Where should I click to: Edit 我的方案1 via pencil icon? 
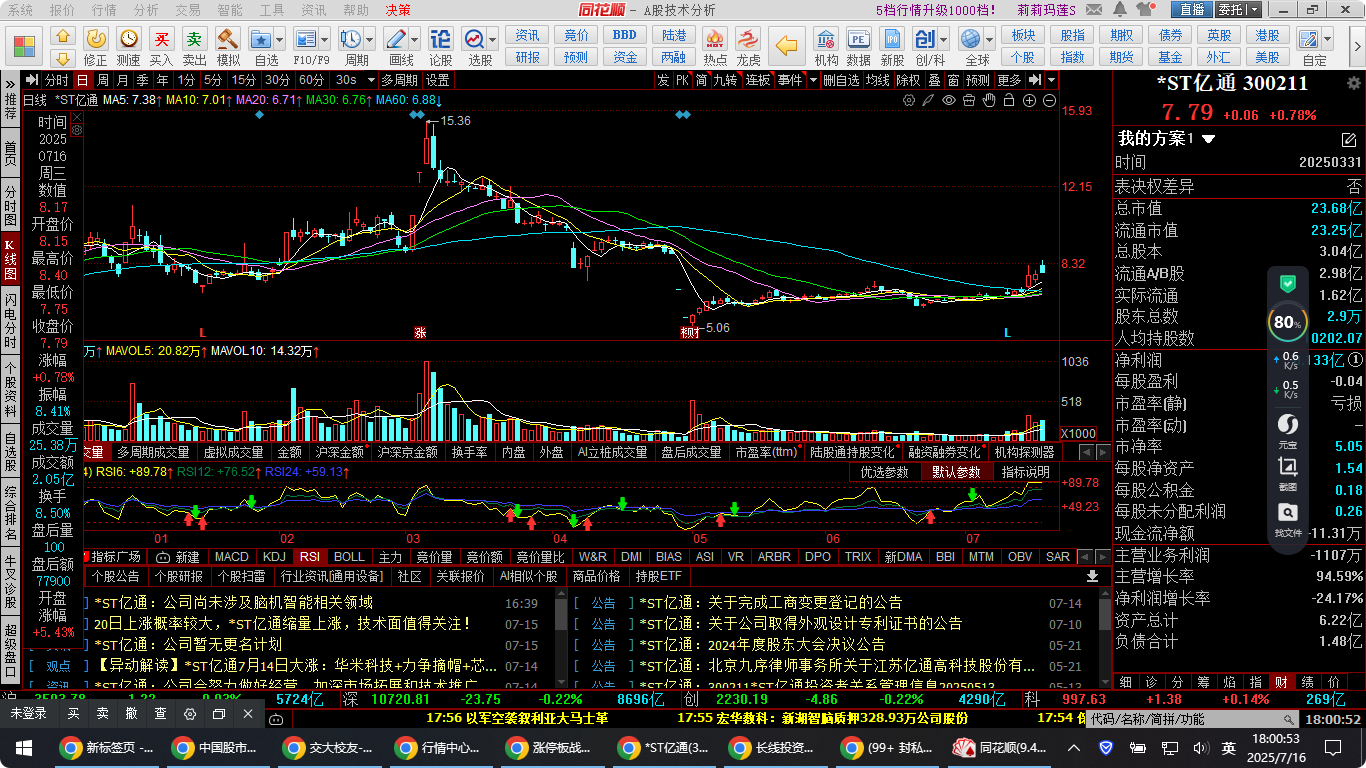[1349, 139]
